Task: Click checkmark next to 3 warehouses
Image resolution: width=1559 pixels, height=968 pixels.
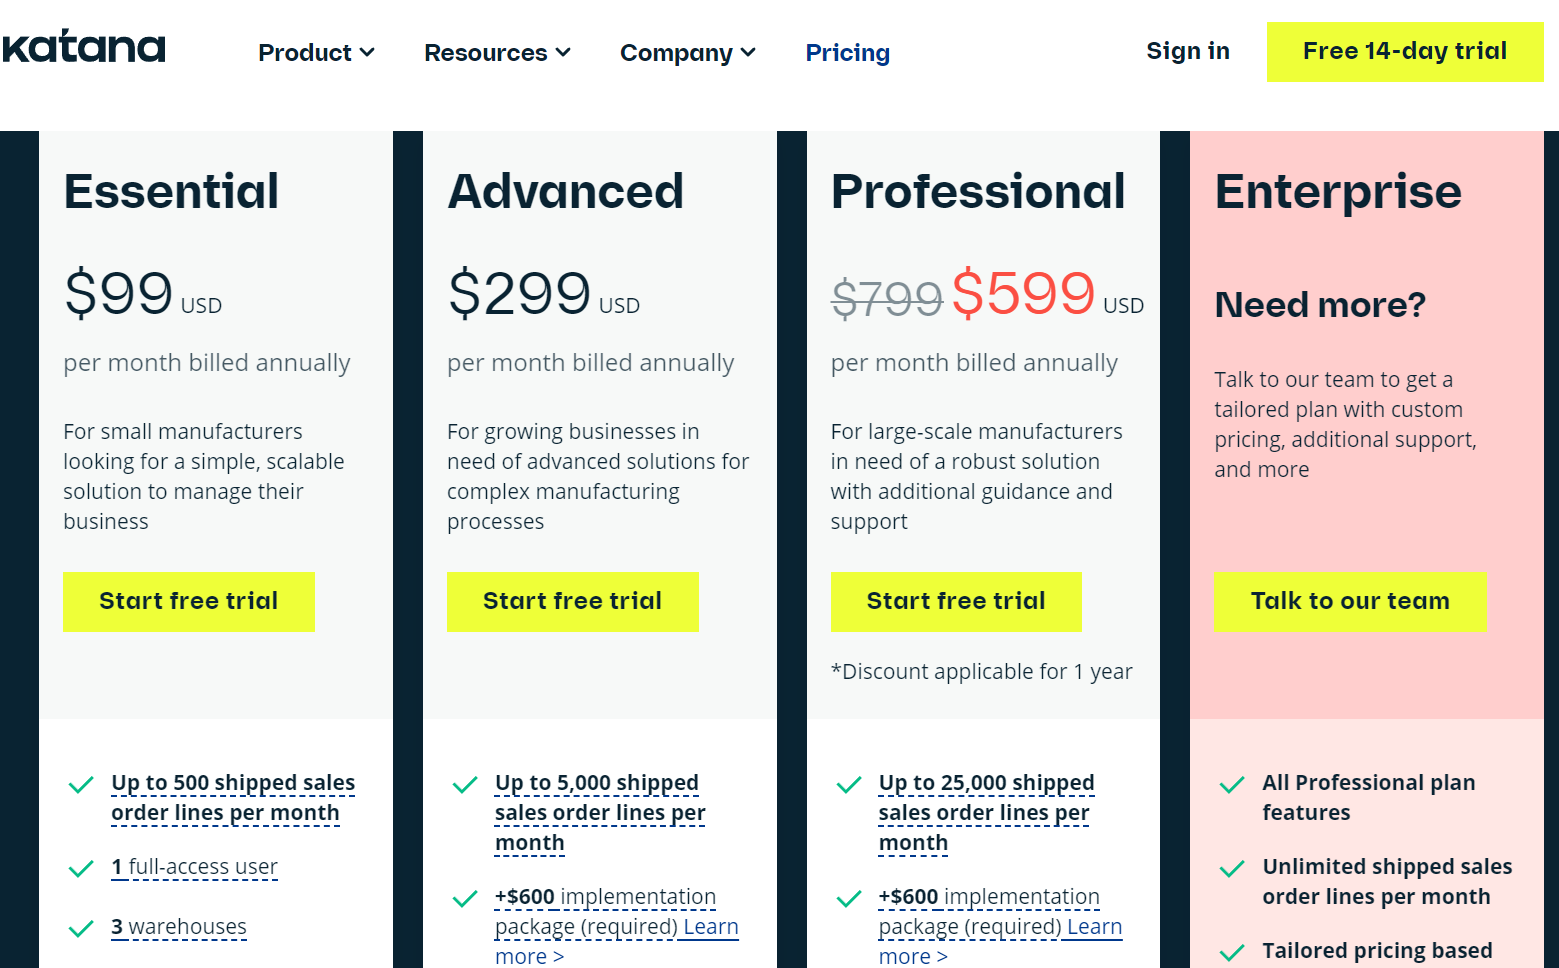Action: [x=81, y=929]
